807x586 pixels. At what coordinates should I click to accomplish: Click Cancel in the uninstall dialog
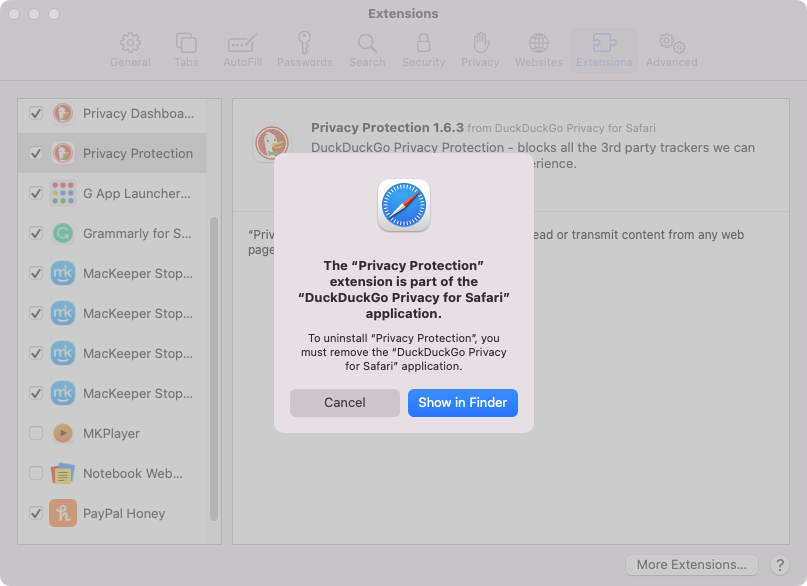pyautogui.click(x=344, y=402)
